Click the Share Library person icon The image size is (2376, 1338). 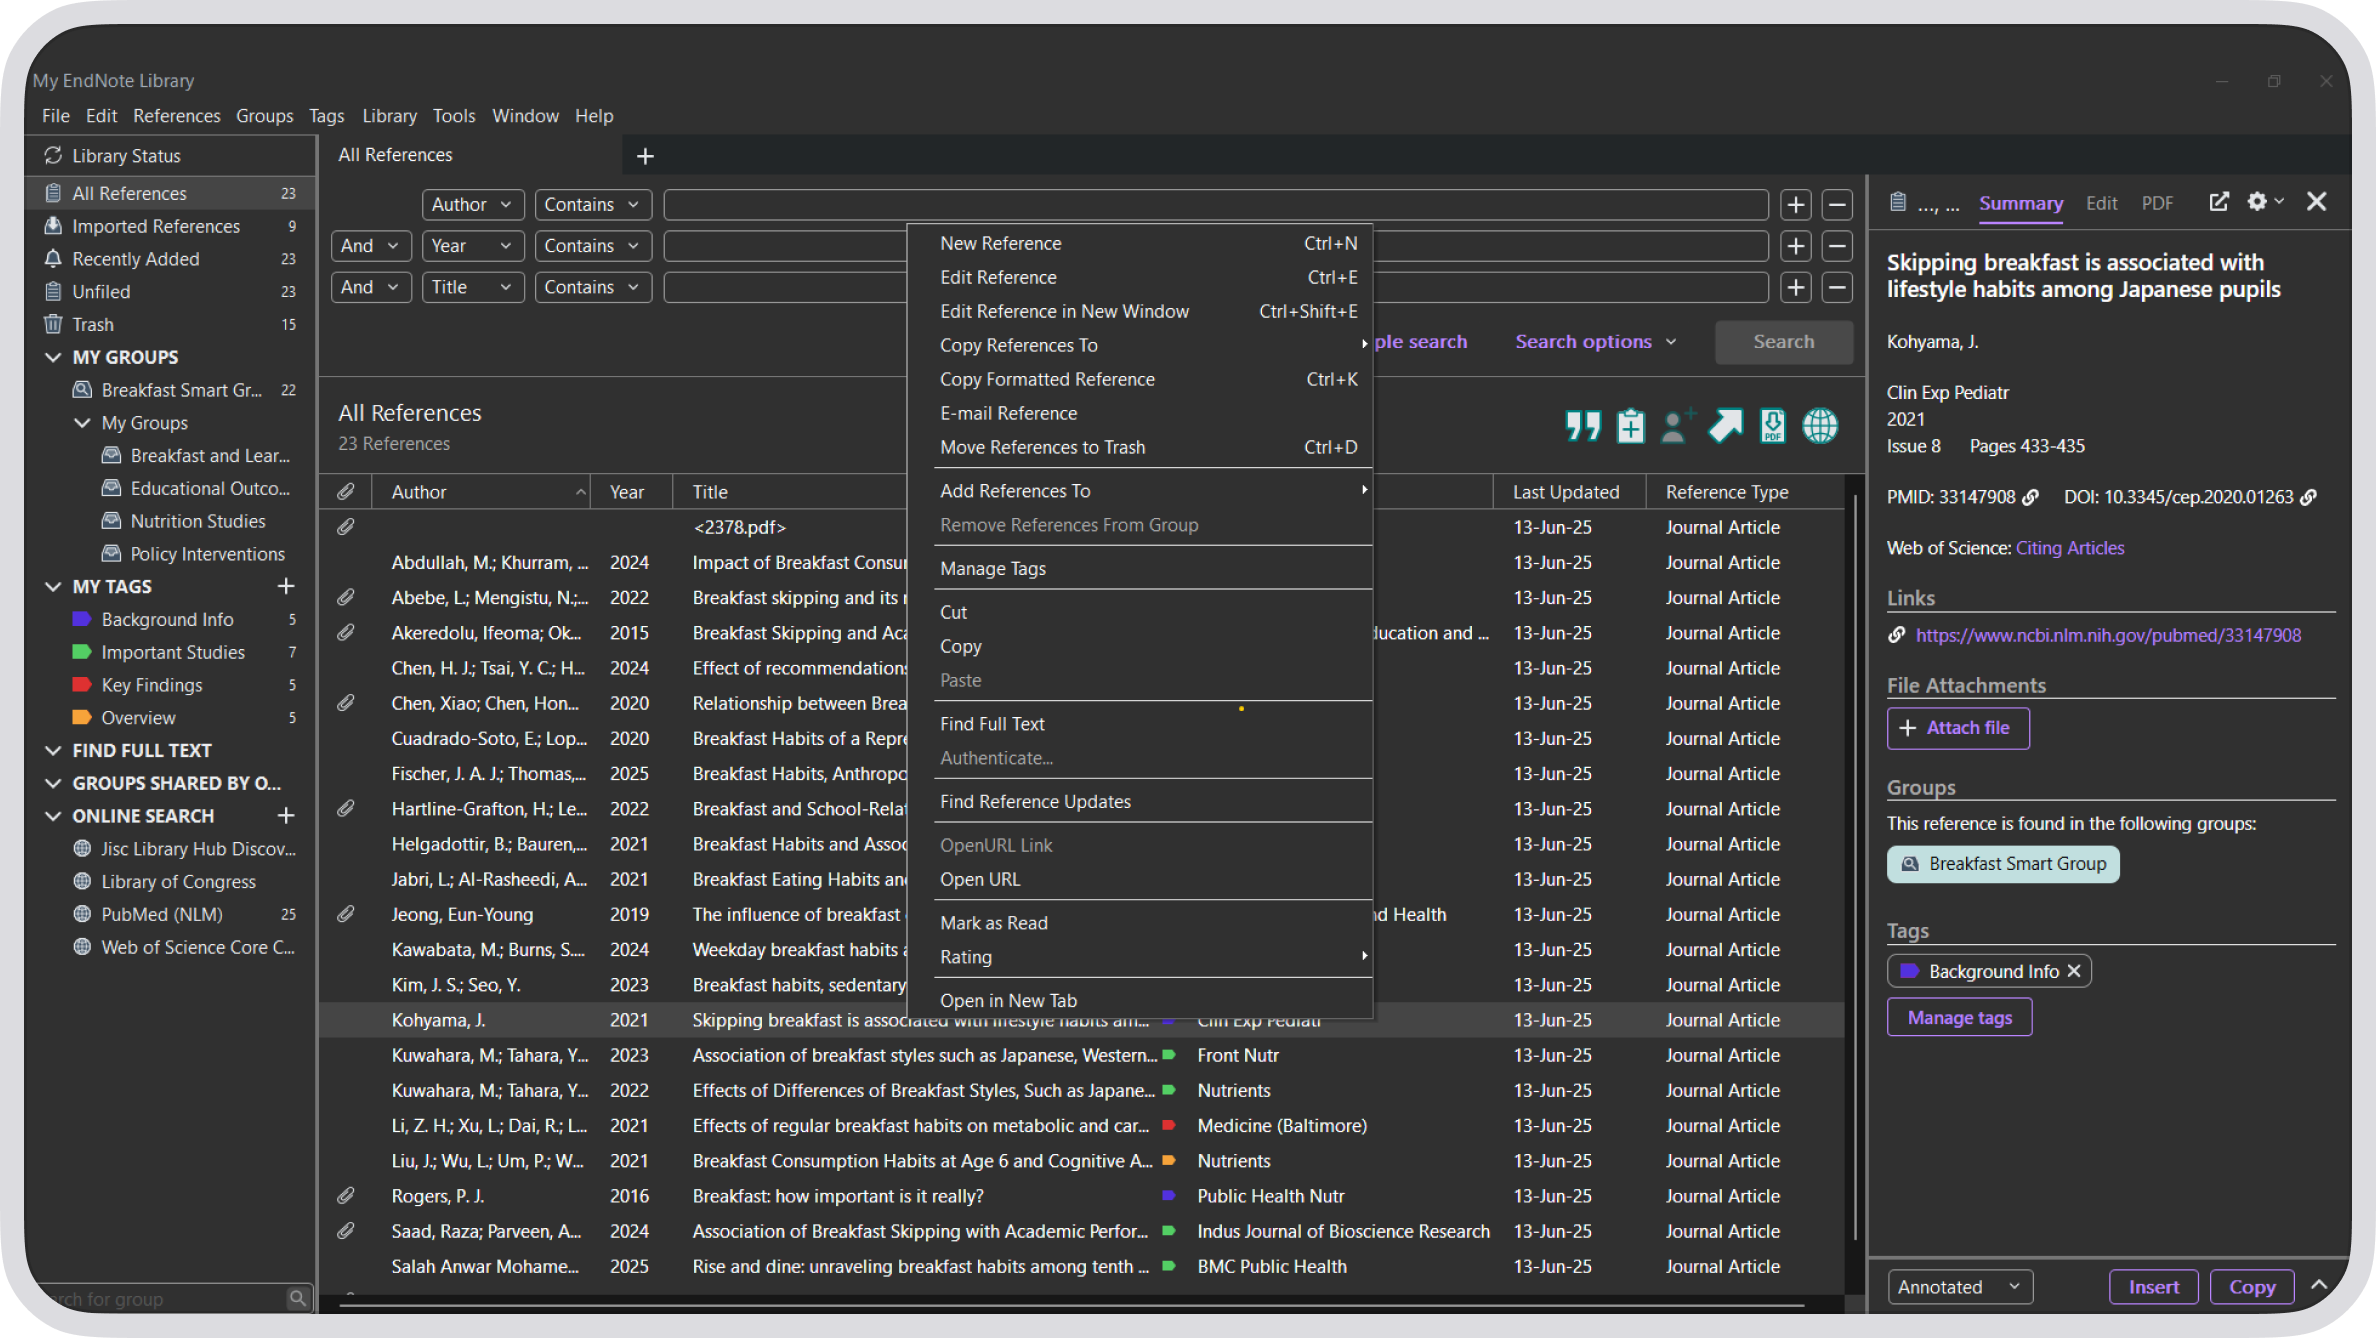click(1677, 426)
